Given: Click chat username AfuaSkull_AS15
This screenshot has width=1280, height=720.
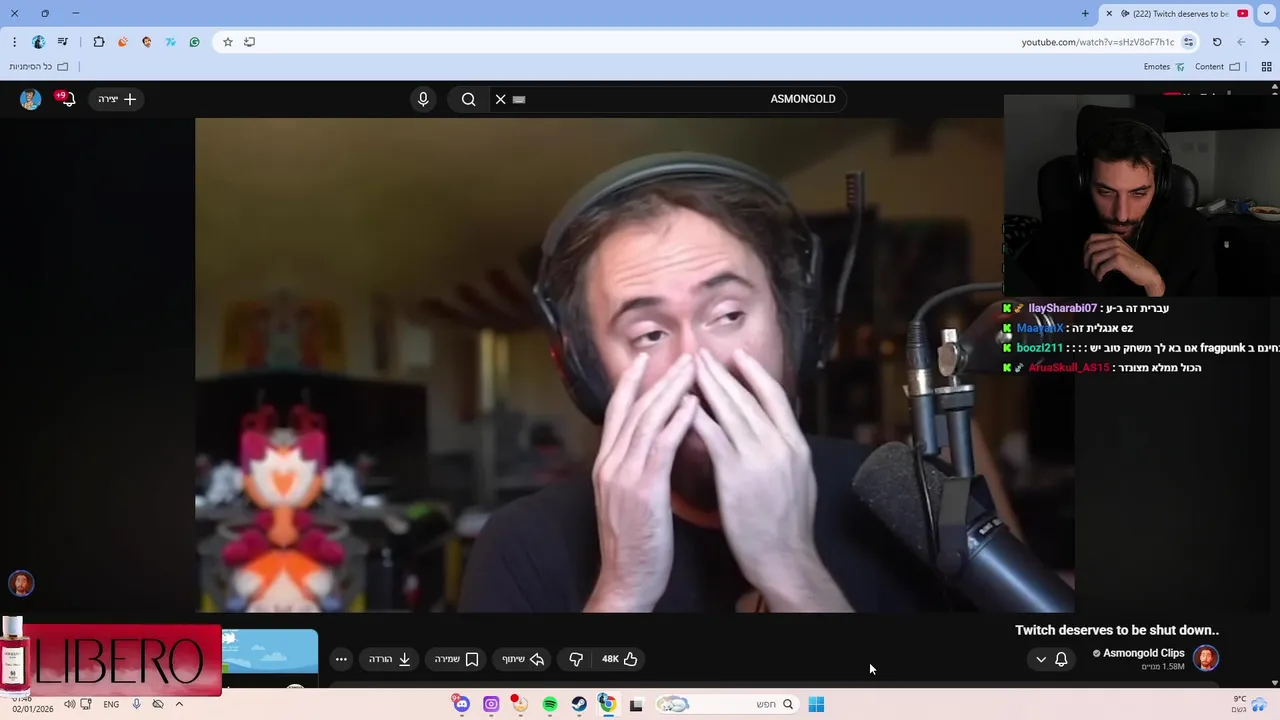Looking at the screenshot, I should click(x=1069, y=368).
